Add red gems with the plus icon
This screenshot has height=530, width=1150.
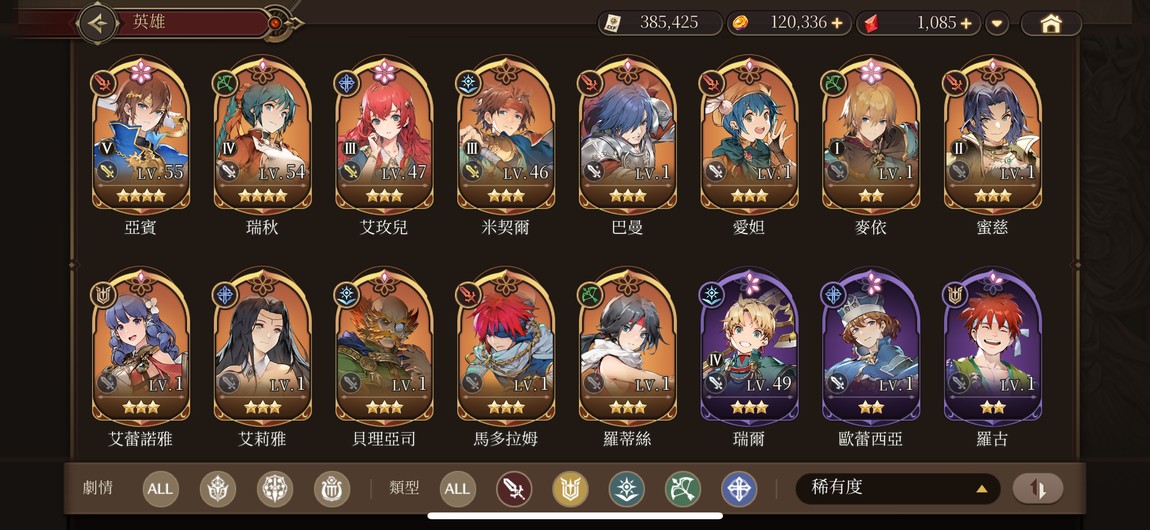point(966,23)
